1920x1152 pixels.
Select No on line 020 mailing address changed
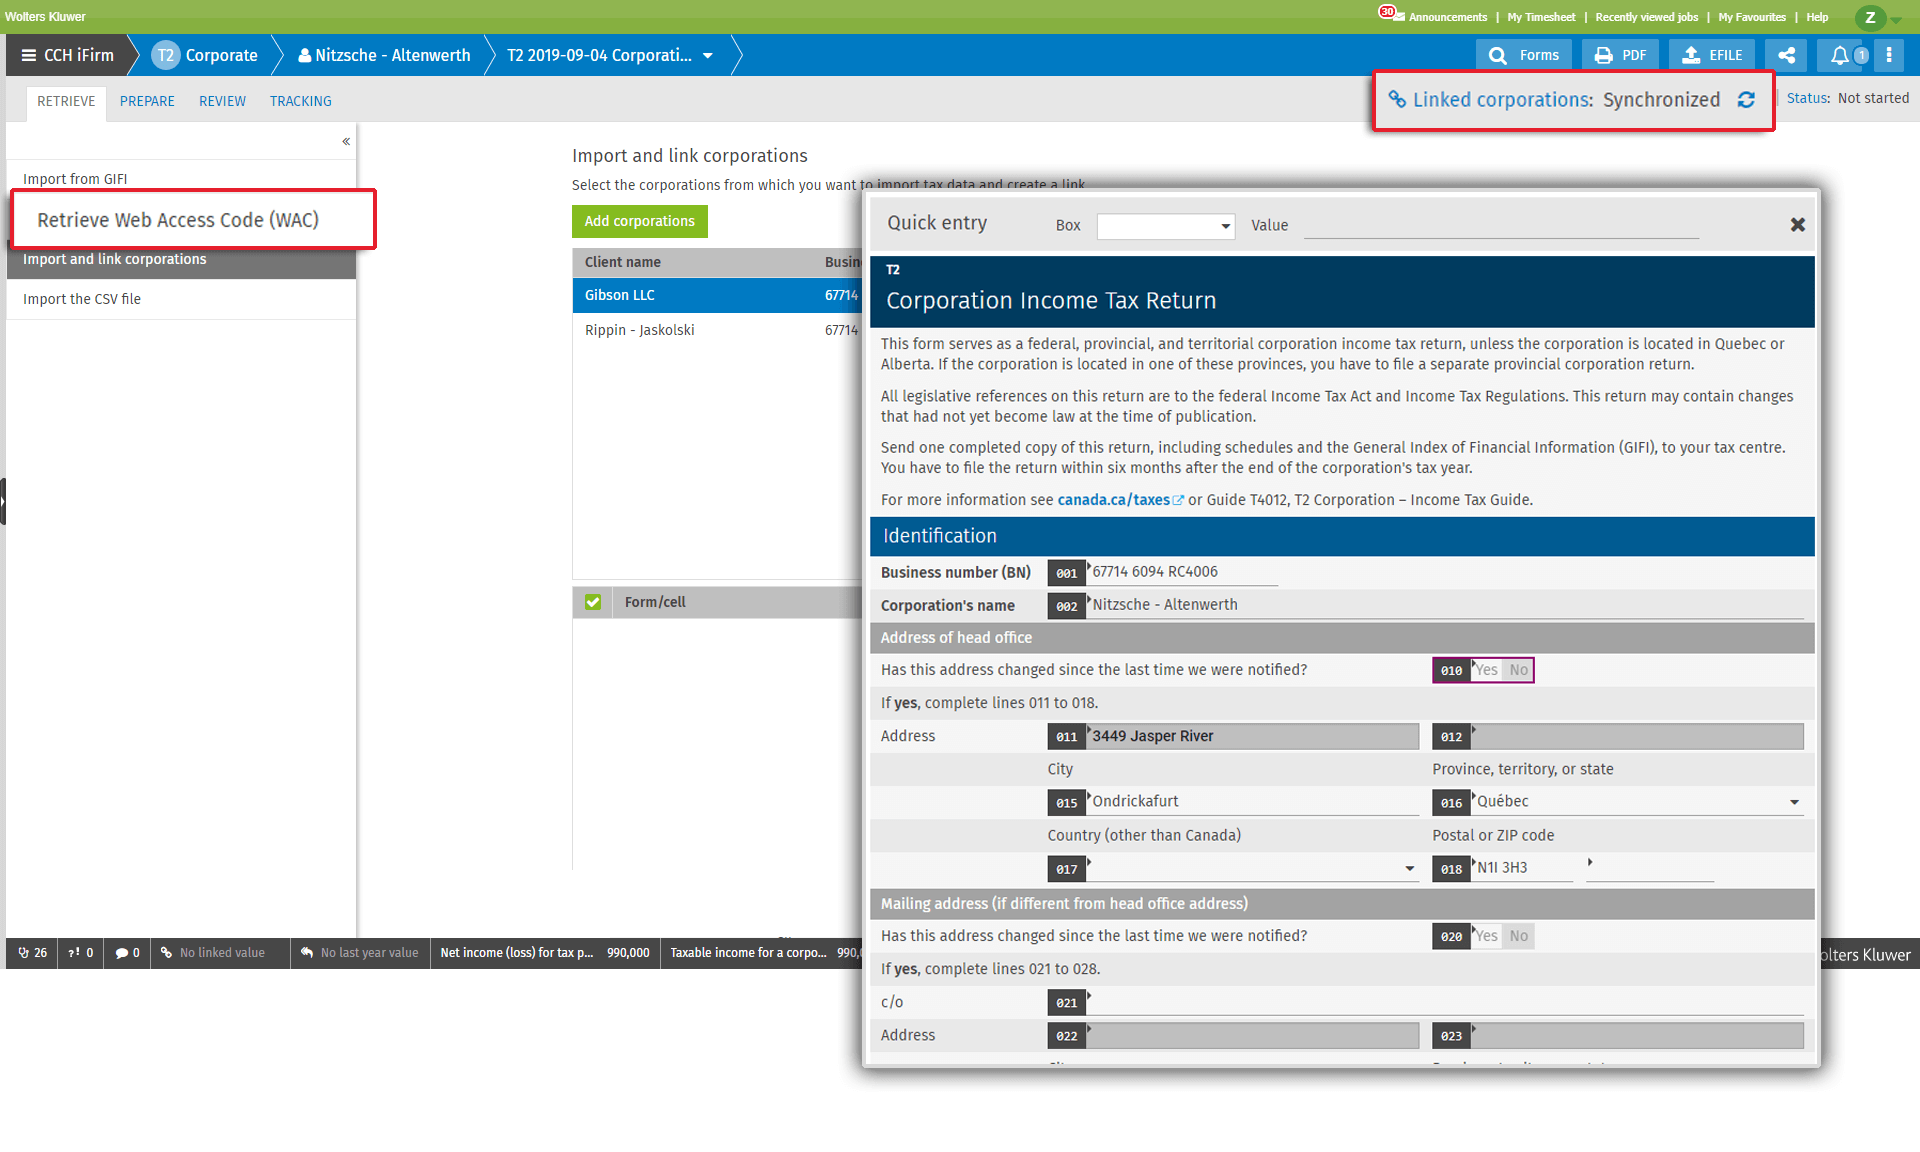click(x=1518, y=936)
